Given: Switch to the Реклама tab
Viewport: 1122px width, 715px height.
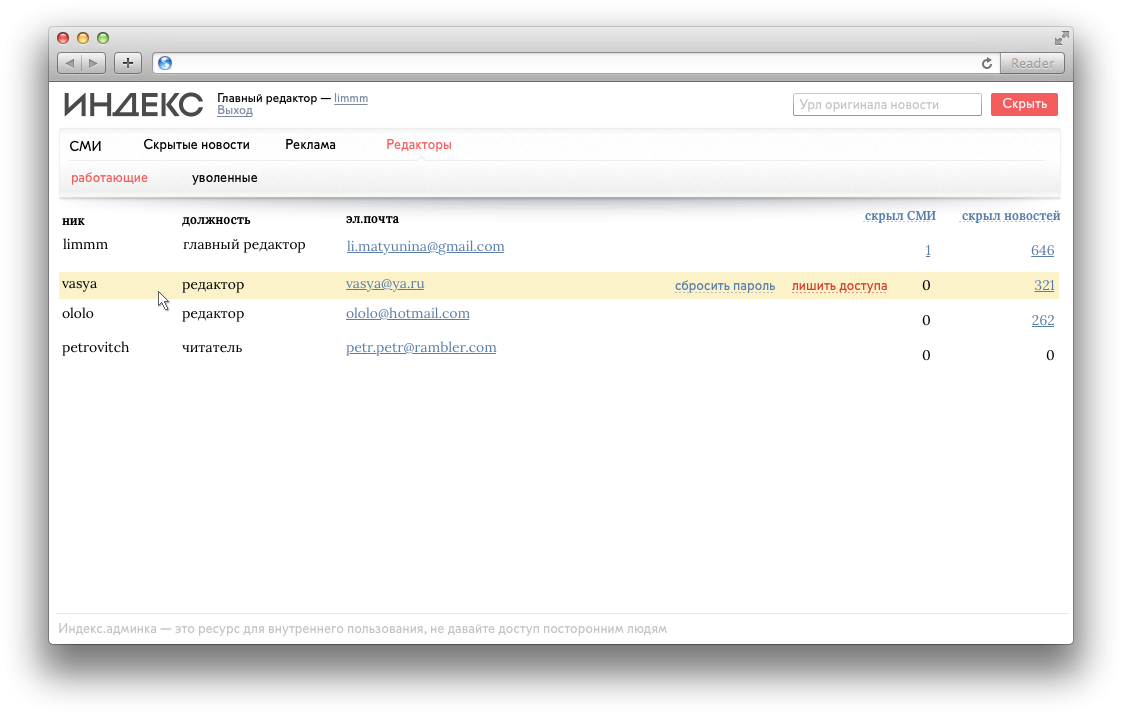Looking at the screenshot, I should click(310, 145).
